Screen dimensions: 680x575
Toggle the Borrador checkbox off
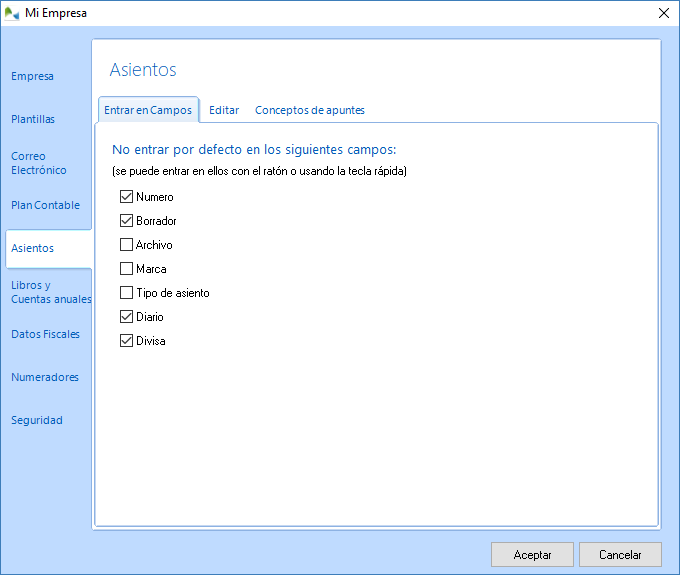click(126, 221)
